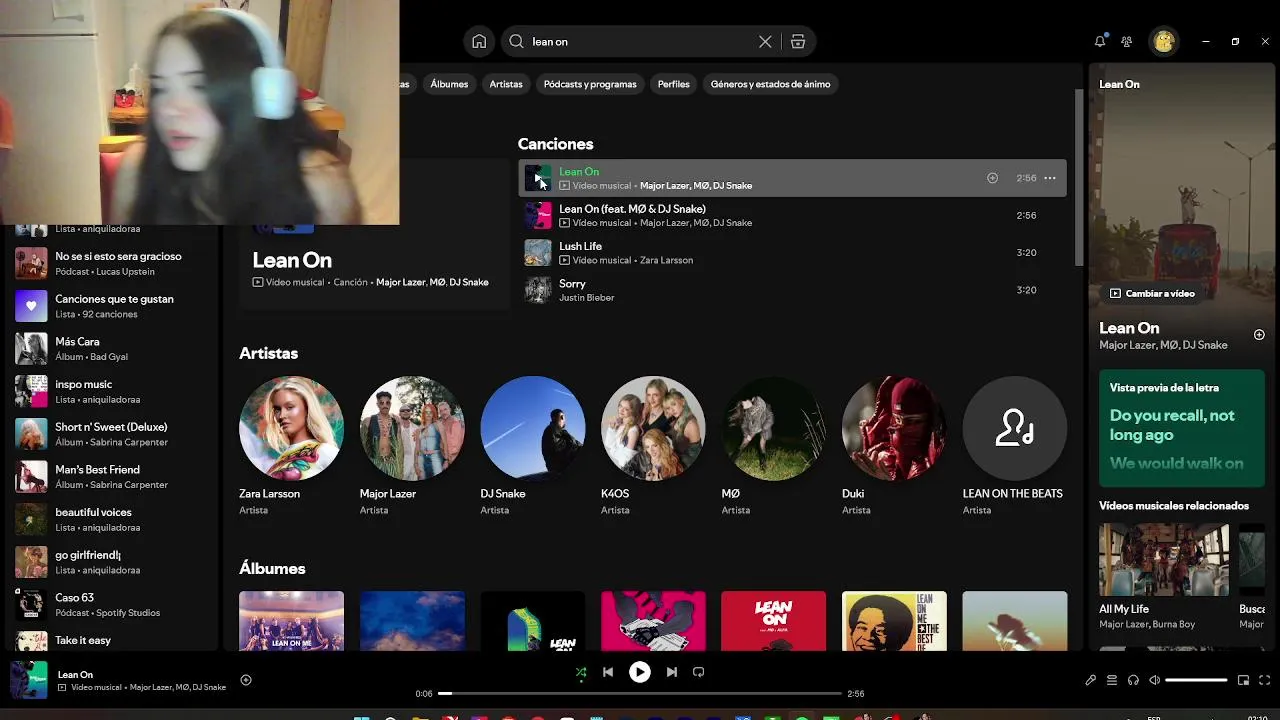
Task: Skip to previous track
Action: 608,672
